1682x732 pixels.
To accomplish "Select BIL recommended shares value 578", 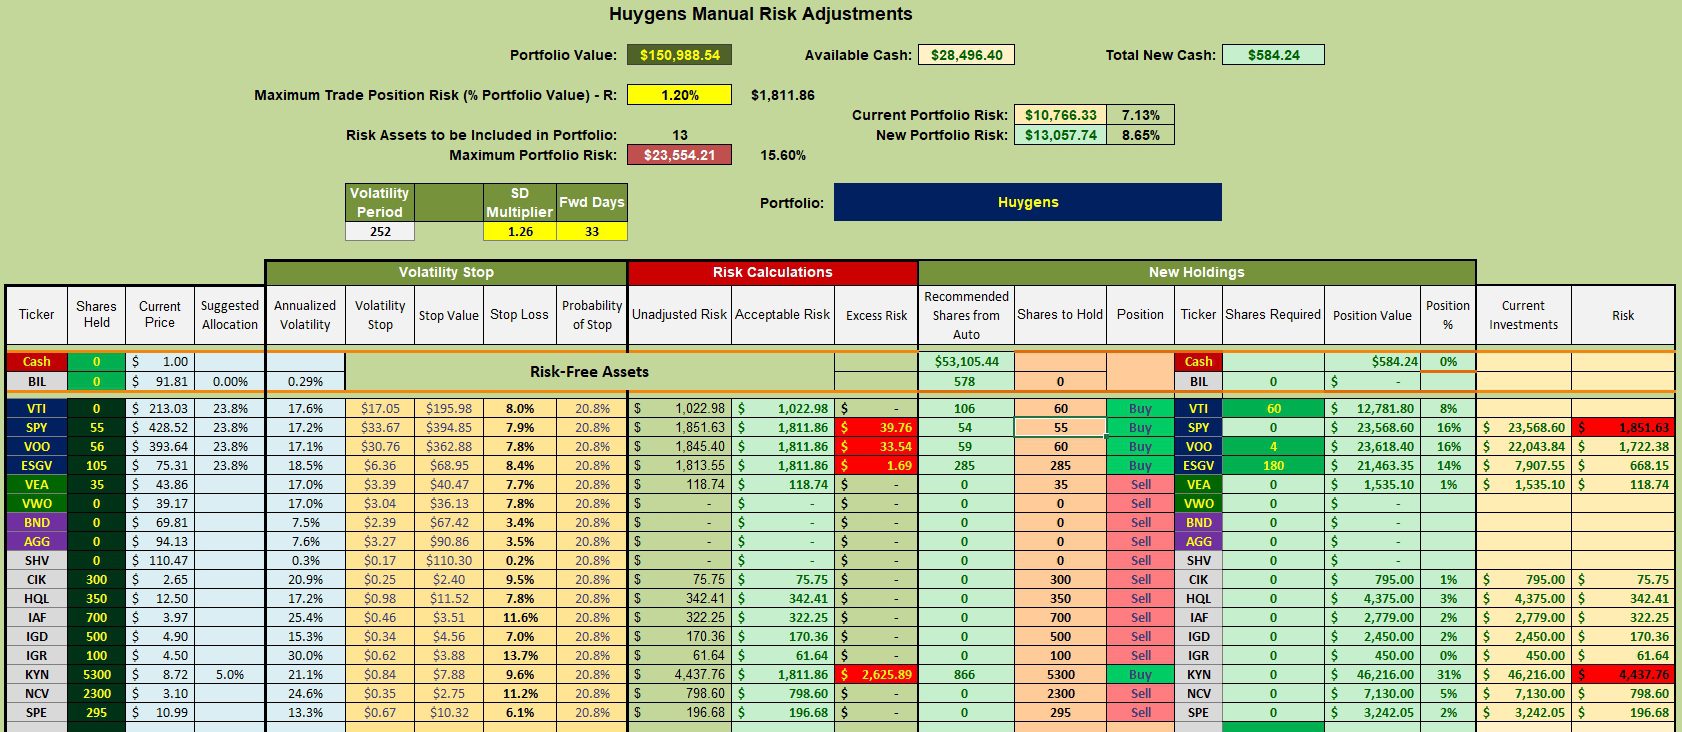I will click(x=966, y=381).
